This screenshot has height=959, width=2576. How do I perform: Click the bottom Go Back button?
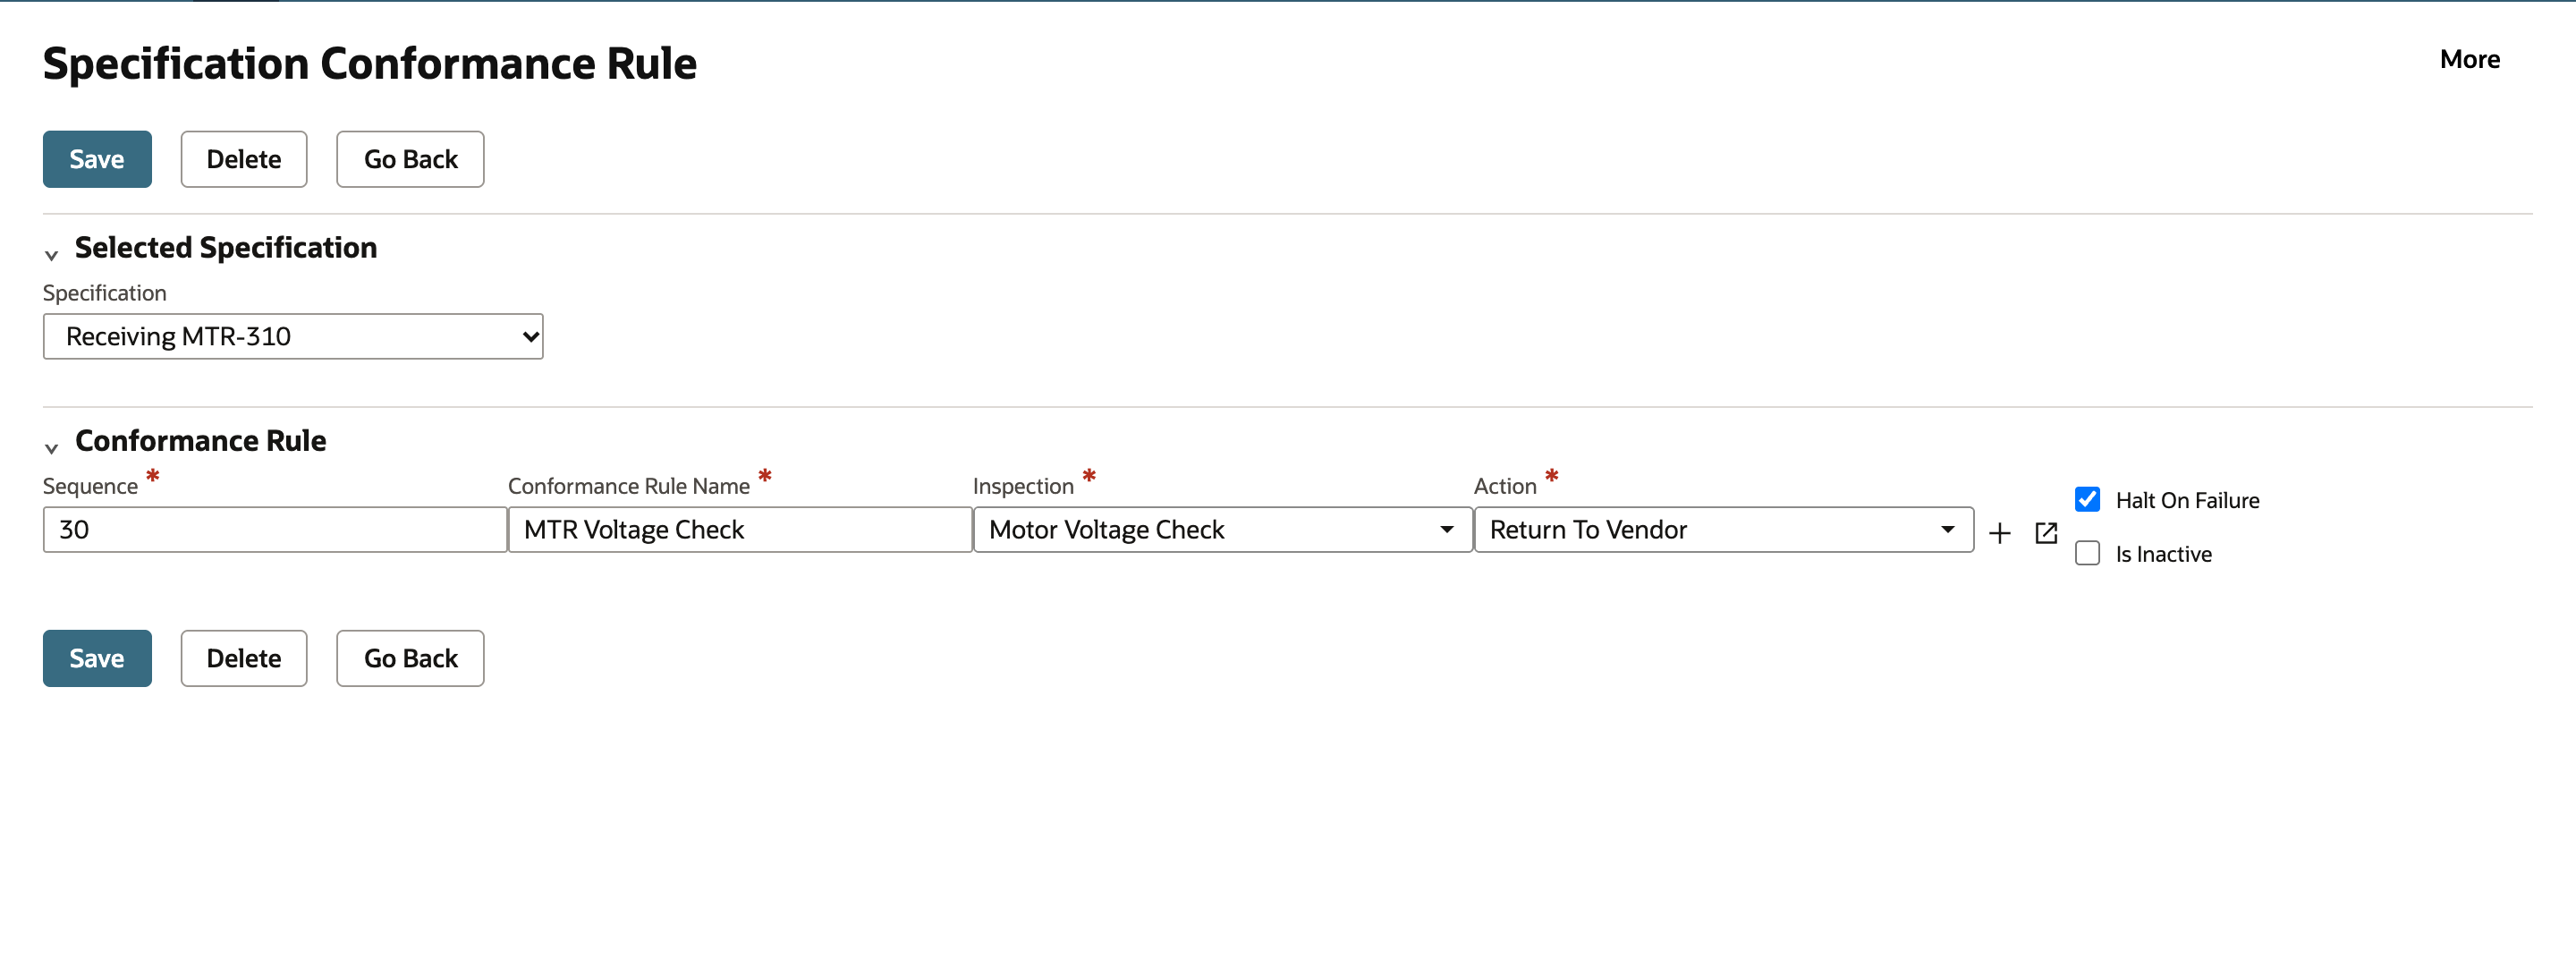[410, 658]
